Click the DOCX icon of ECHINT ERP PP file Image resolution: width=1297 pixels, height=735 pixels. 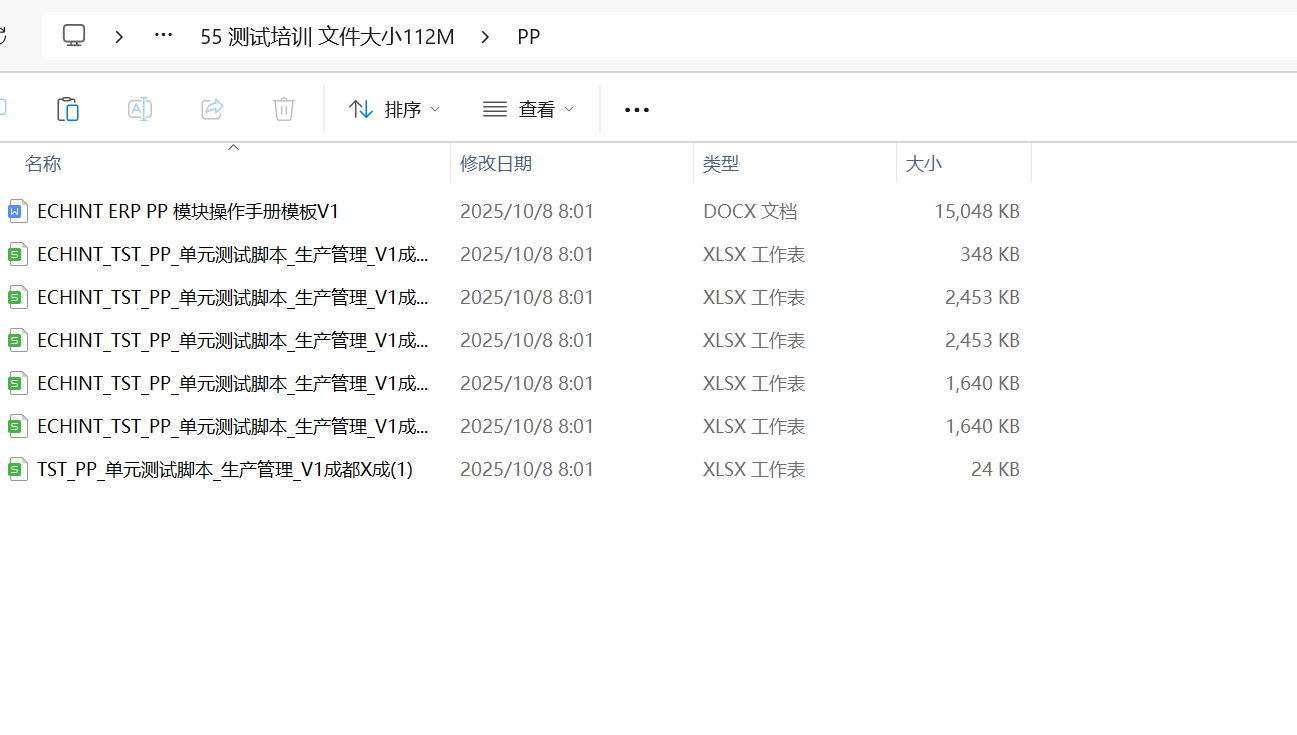pyautogui.click(x=17, y=211)
